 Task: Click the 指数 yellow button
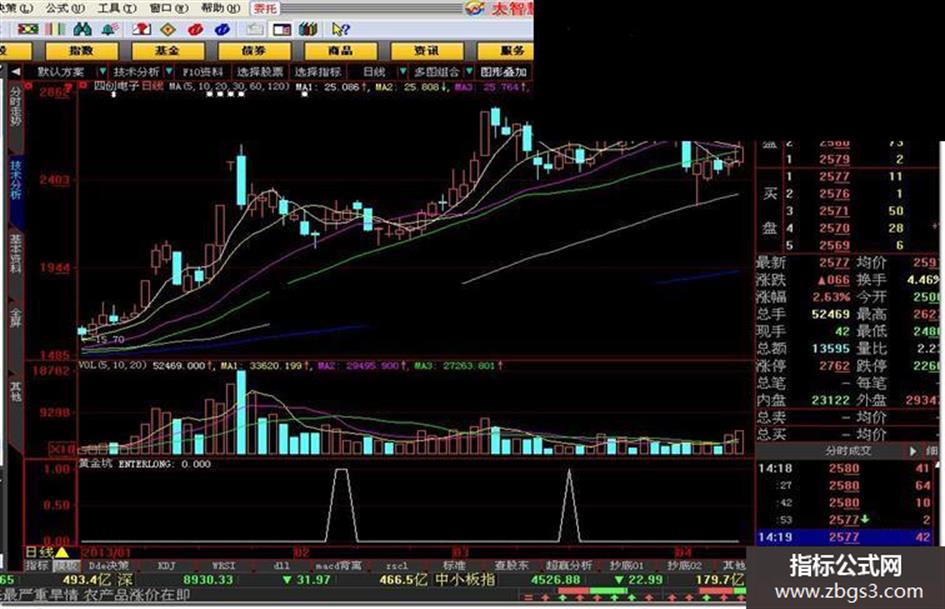[82, 51]
